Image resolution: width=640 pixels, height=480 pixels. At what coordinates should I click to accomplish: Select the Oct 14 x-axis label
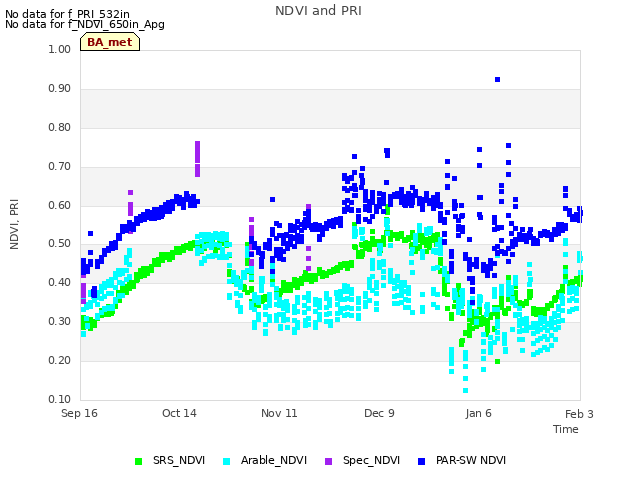(179, 413)
